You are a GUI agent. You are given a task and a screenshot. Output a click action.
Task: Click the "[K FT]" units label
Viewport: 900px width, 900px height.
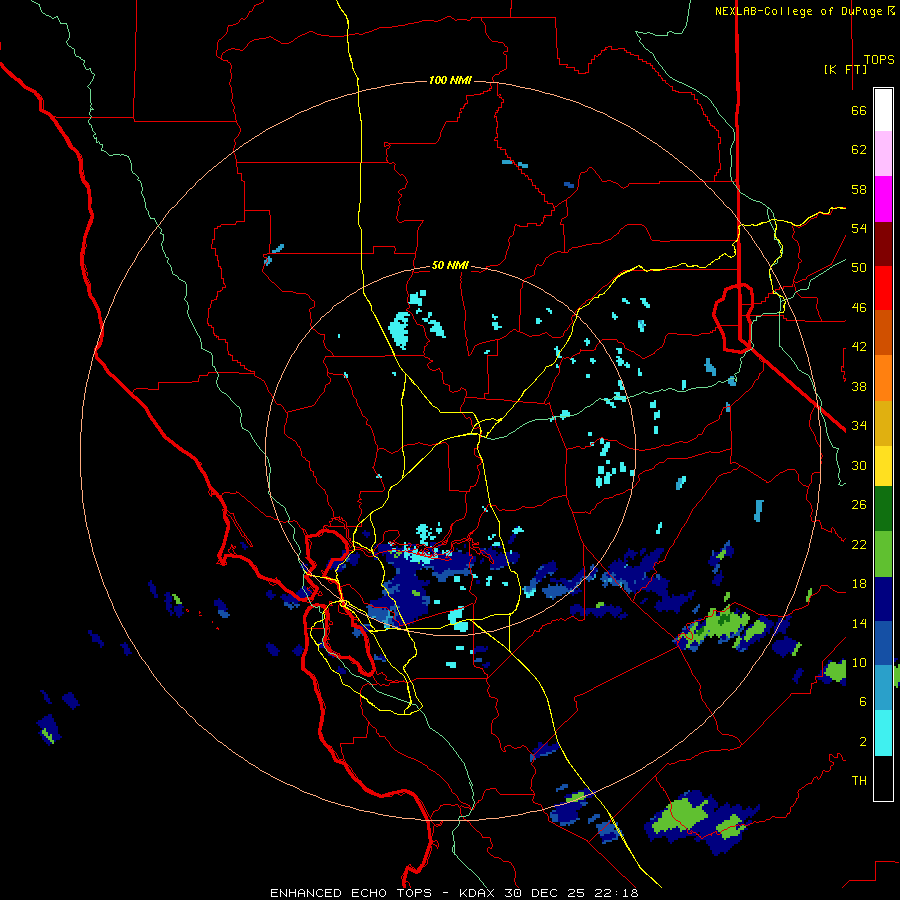tap(845, 69)
